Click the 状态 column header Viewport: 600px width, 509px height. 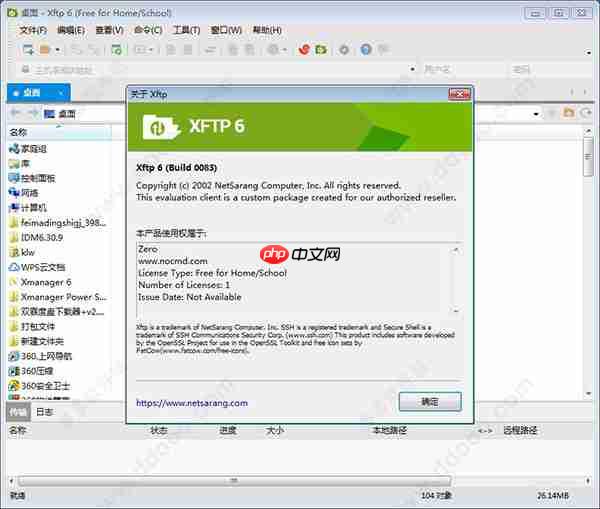click(159, 431)
